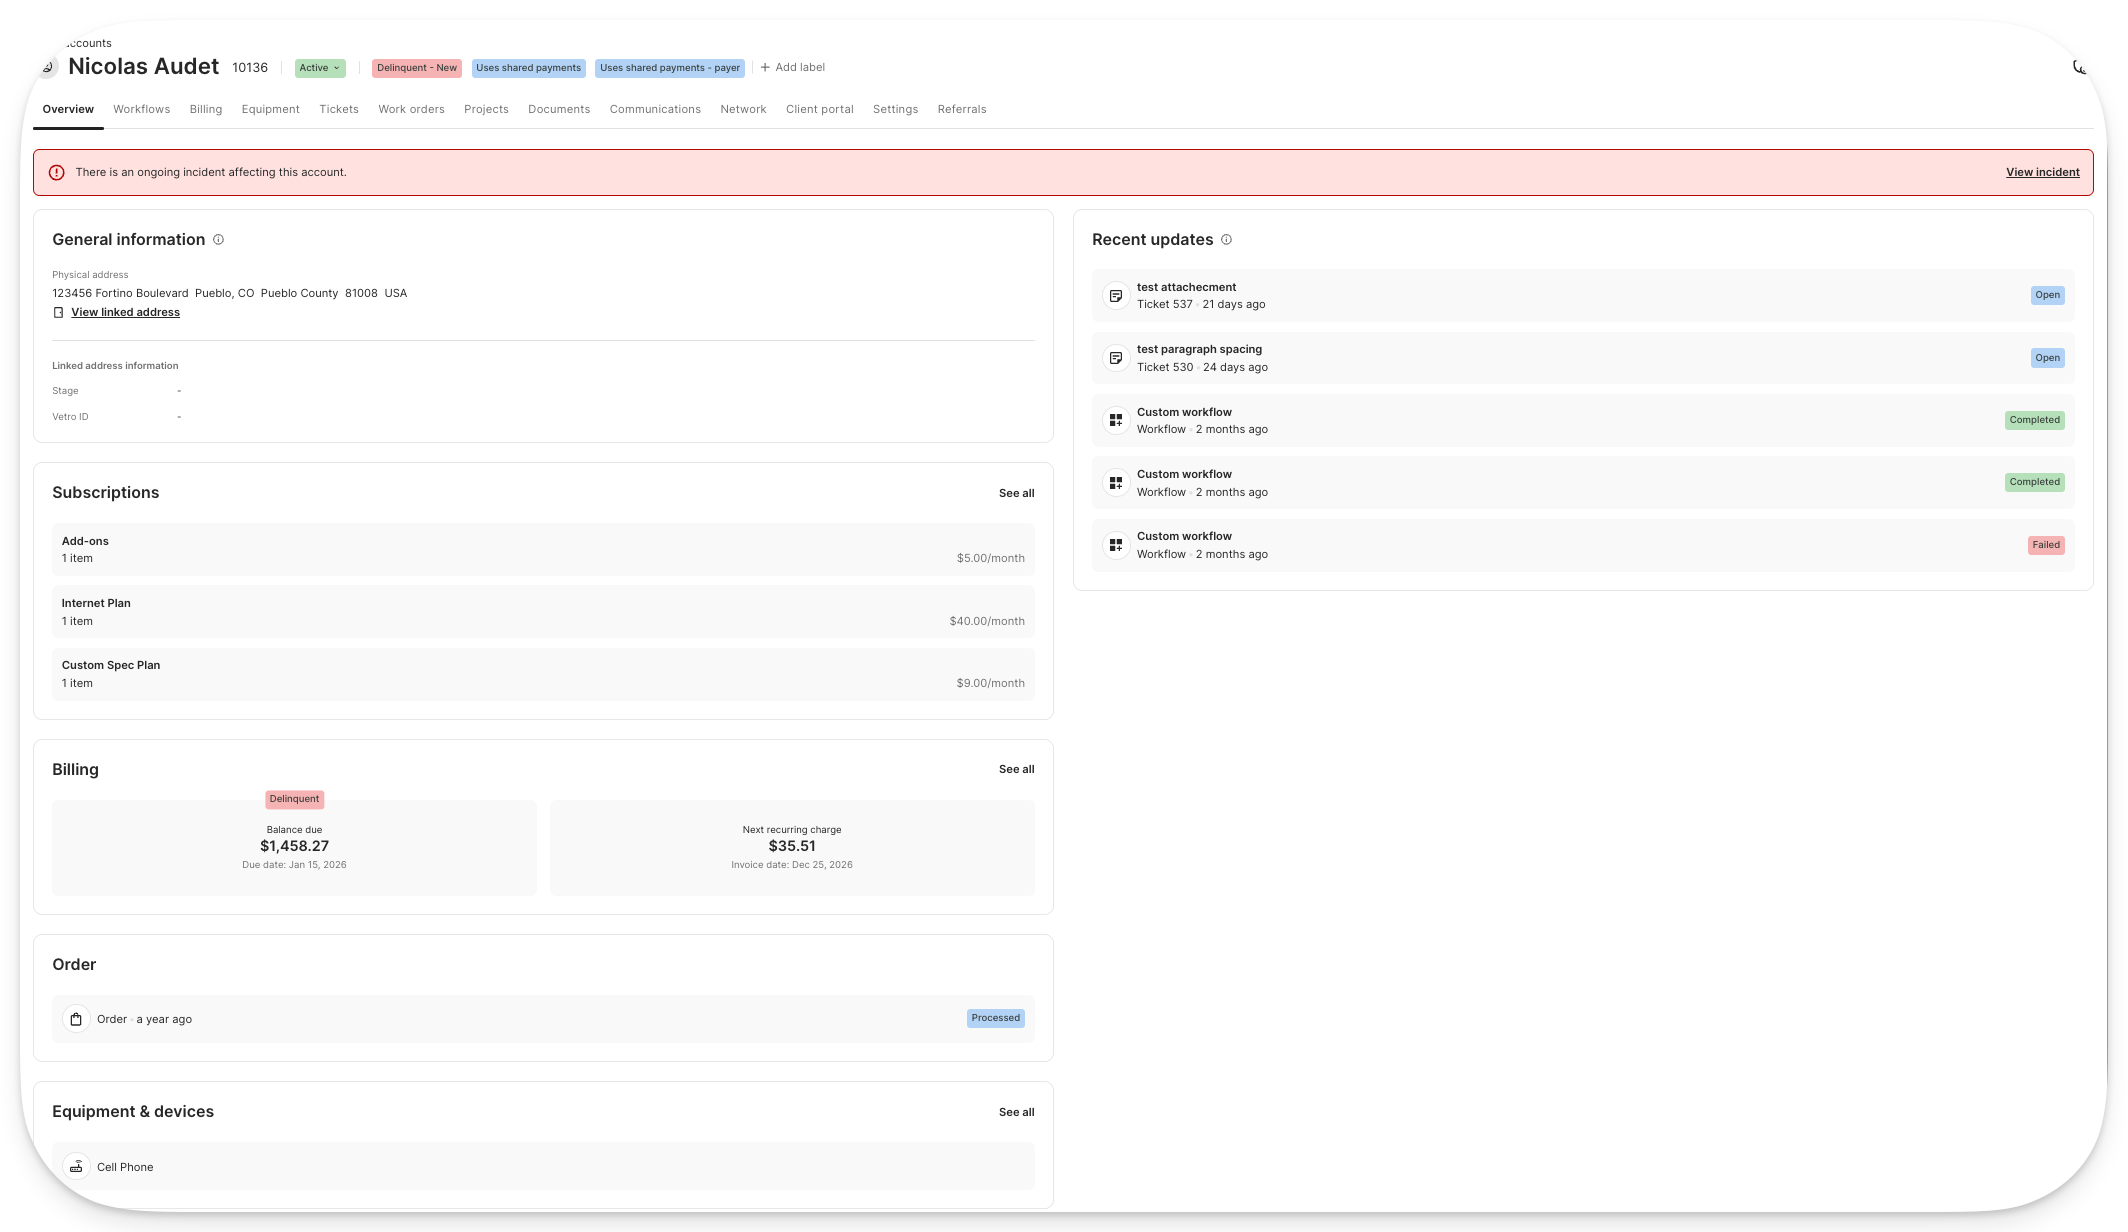2128x1232 pixels.
Task: Click the $35.51 recurring charge amount
Action: (x=792, y=846)
